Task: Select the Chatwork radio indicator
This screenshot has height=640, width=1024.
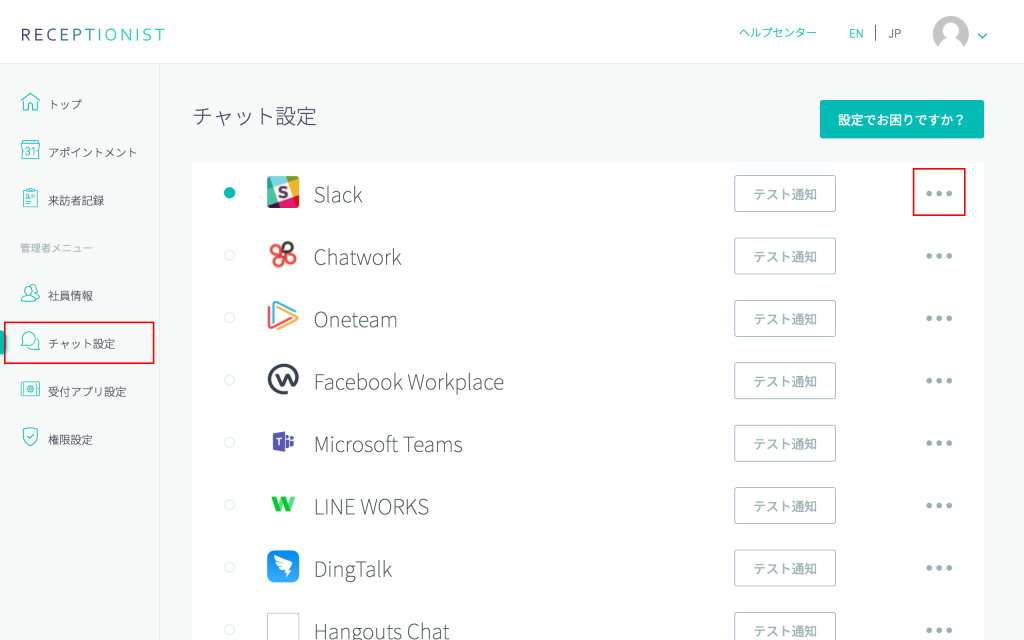Action: click(230, 256)
